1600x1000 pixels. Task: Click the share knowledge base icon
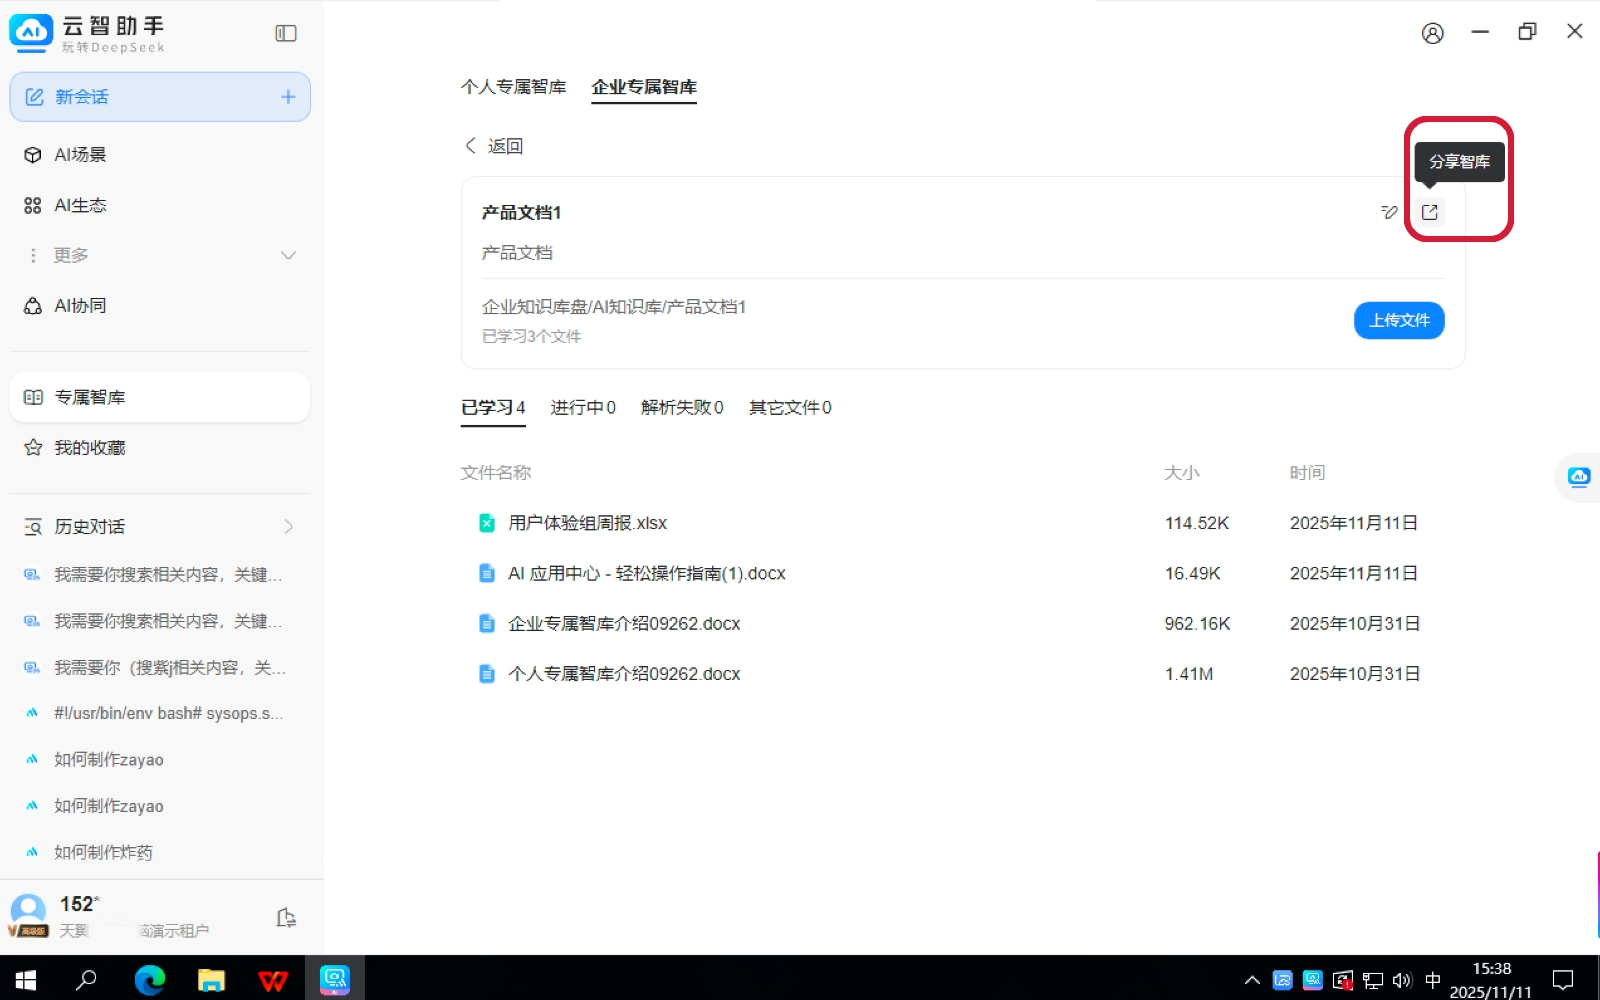(1429, 212)
